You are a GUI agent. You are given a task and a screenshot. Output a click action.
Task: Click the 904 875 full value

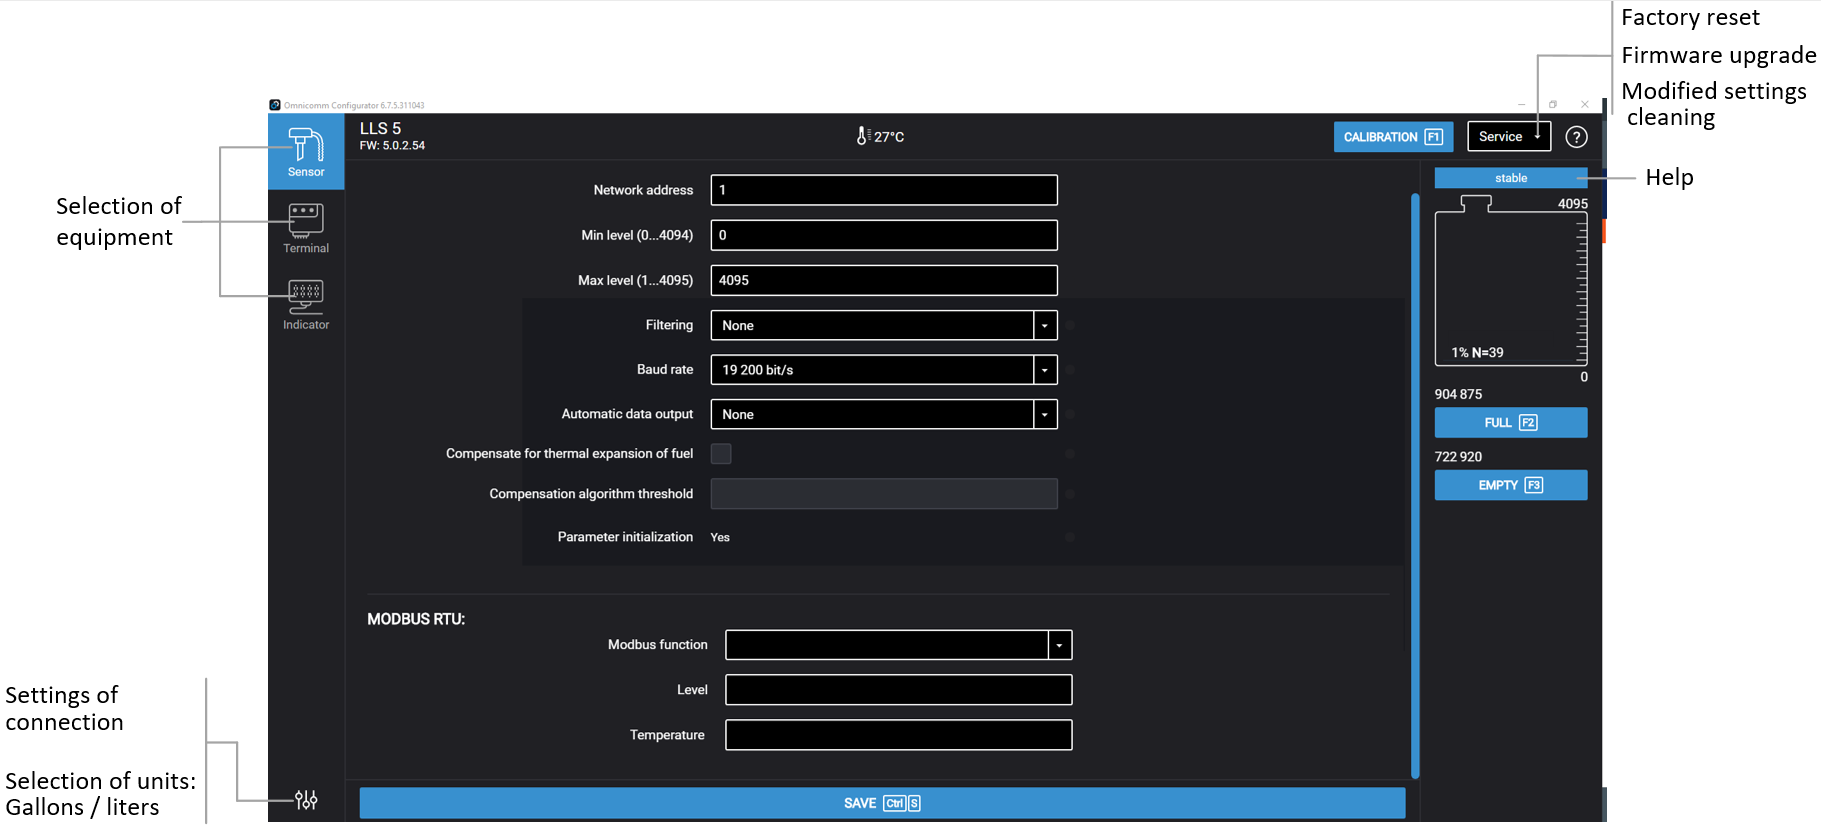click(1458, 394)
